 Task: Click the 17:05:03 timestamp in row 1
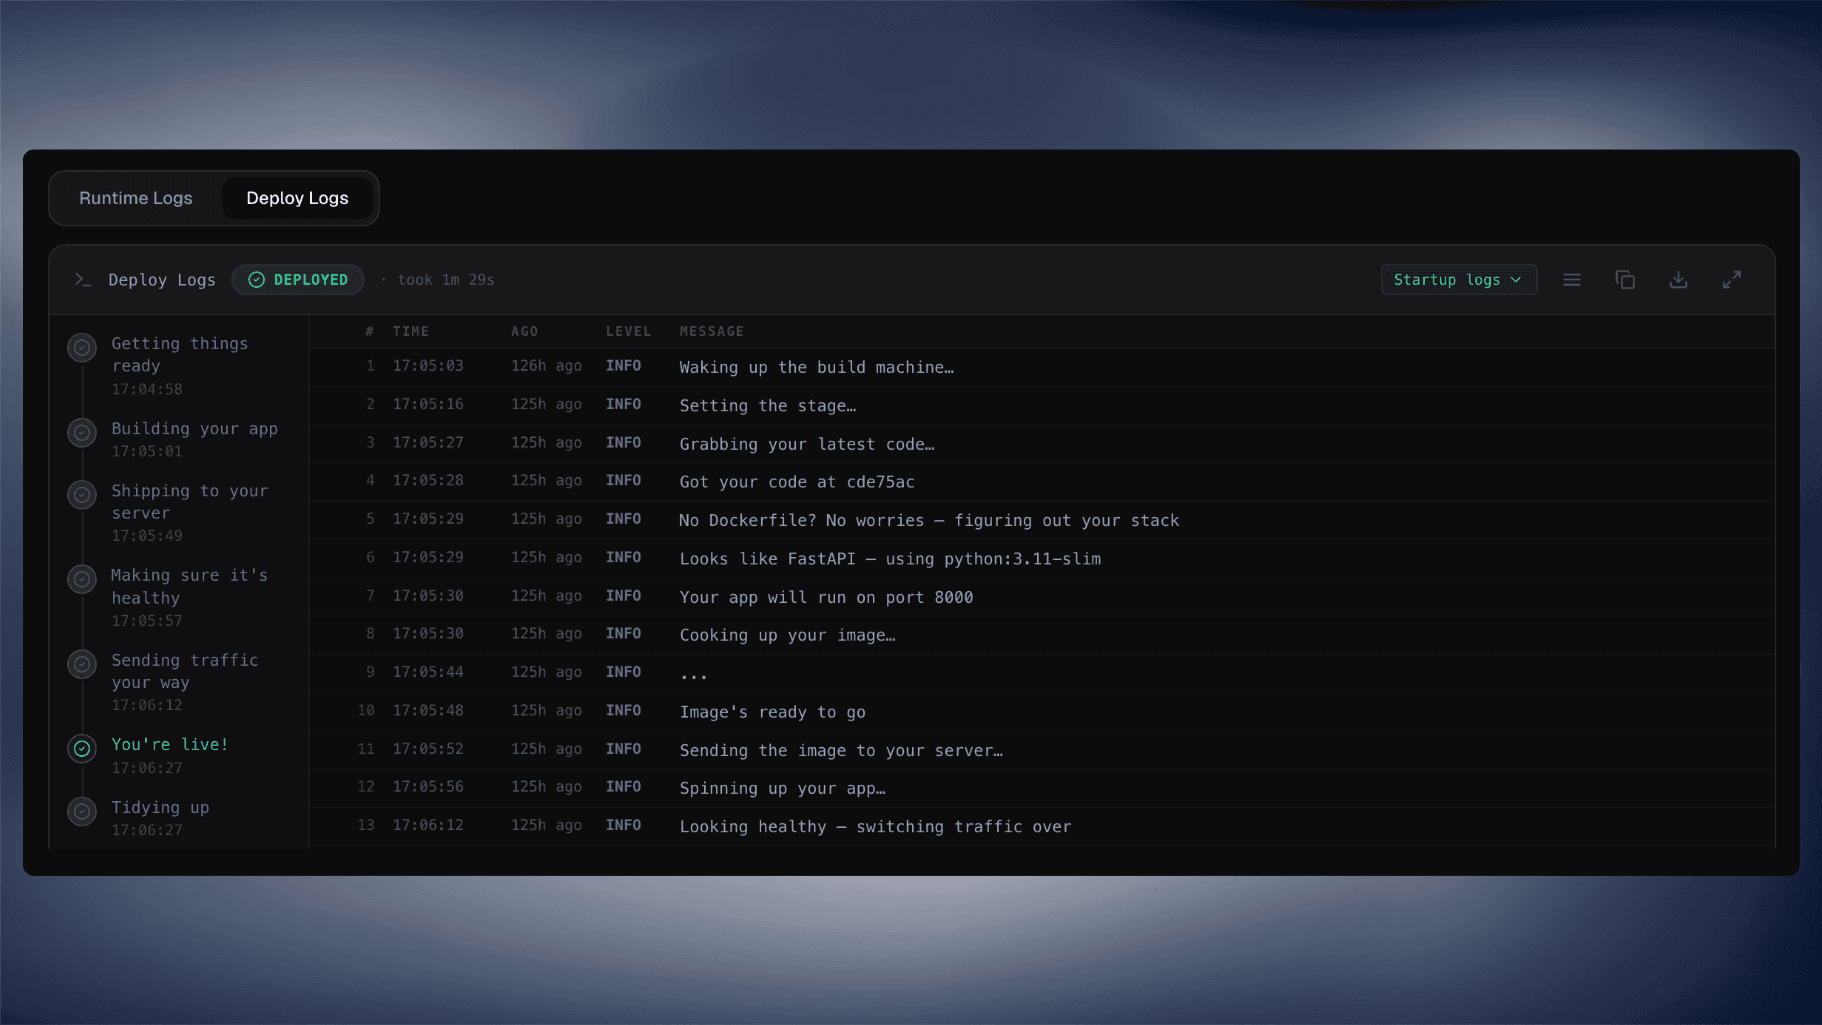click(x=428, y=366)
